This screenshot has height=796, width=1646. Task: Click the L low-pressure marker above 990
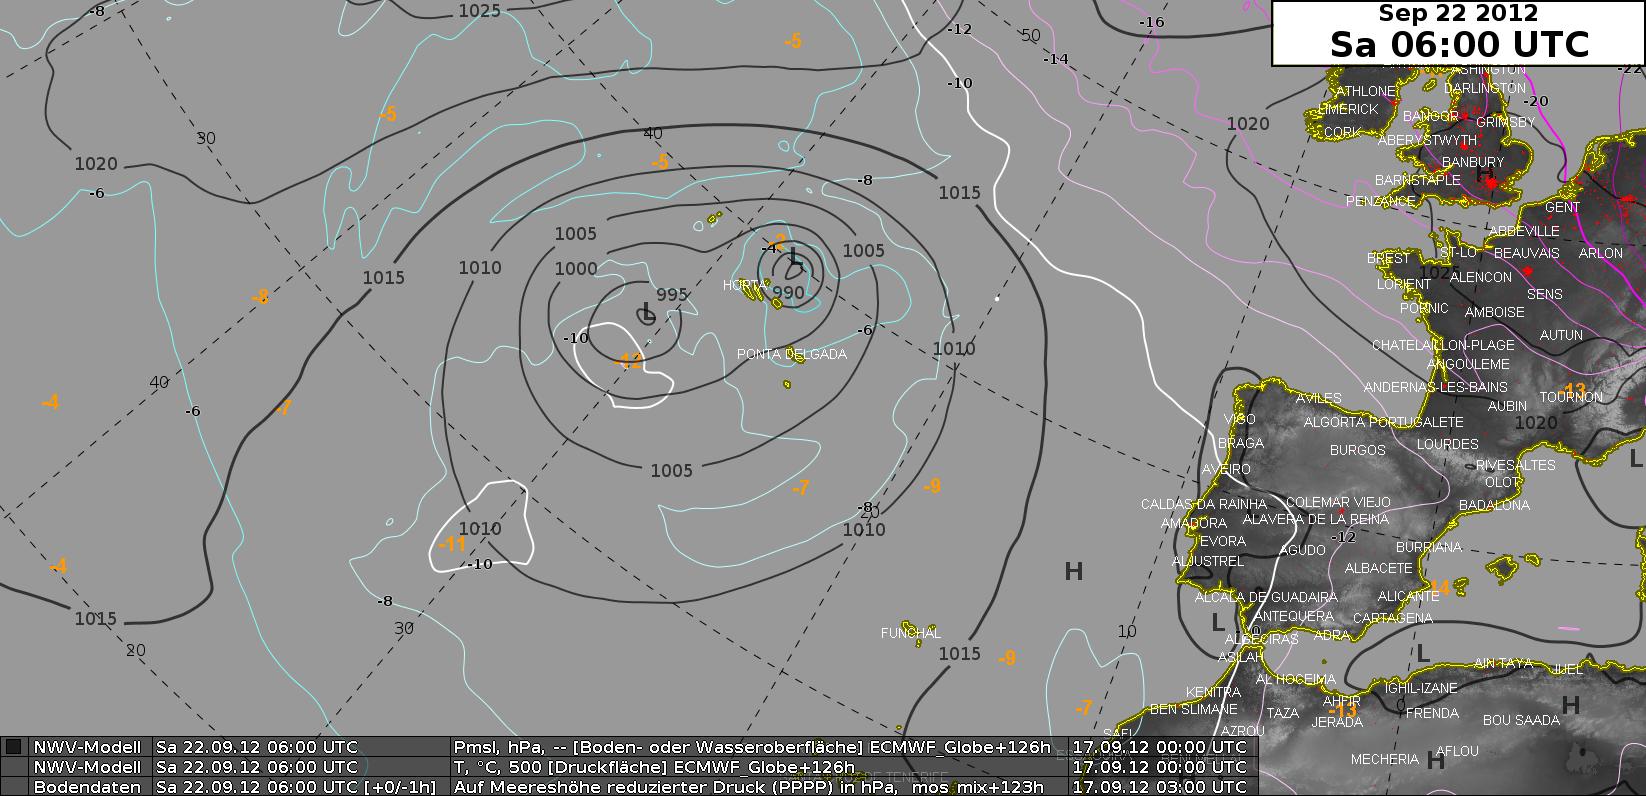click(794, 258)
